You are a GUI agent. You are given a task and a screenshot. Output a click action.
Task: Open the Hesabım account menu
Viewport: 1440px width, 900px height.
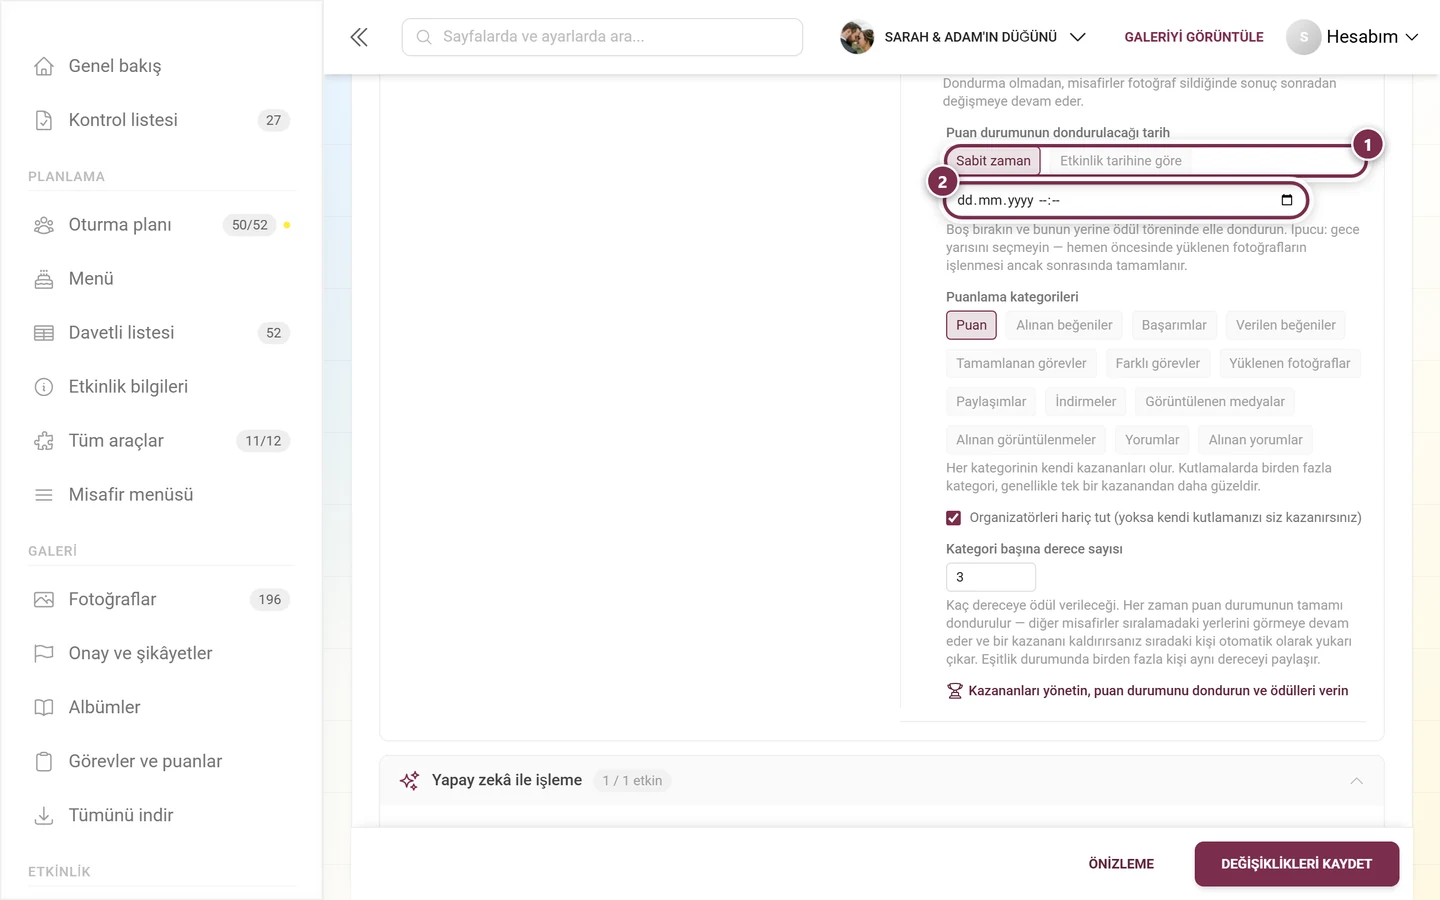click(1353, 37)
